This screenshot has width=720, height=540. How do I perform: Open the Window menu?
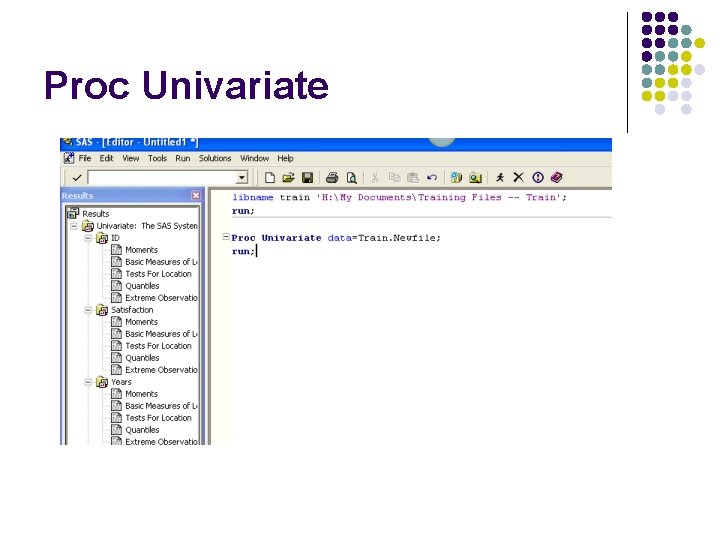pyautogui.click(x=254, y=158)
